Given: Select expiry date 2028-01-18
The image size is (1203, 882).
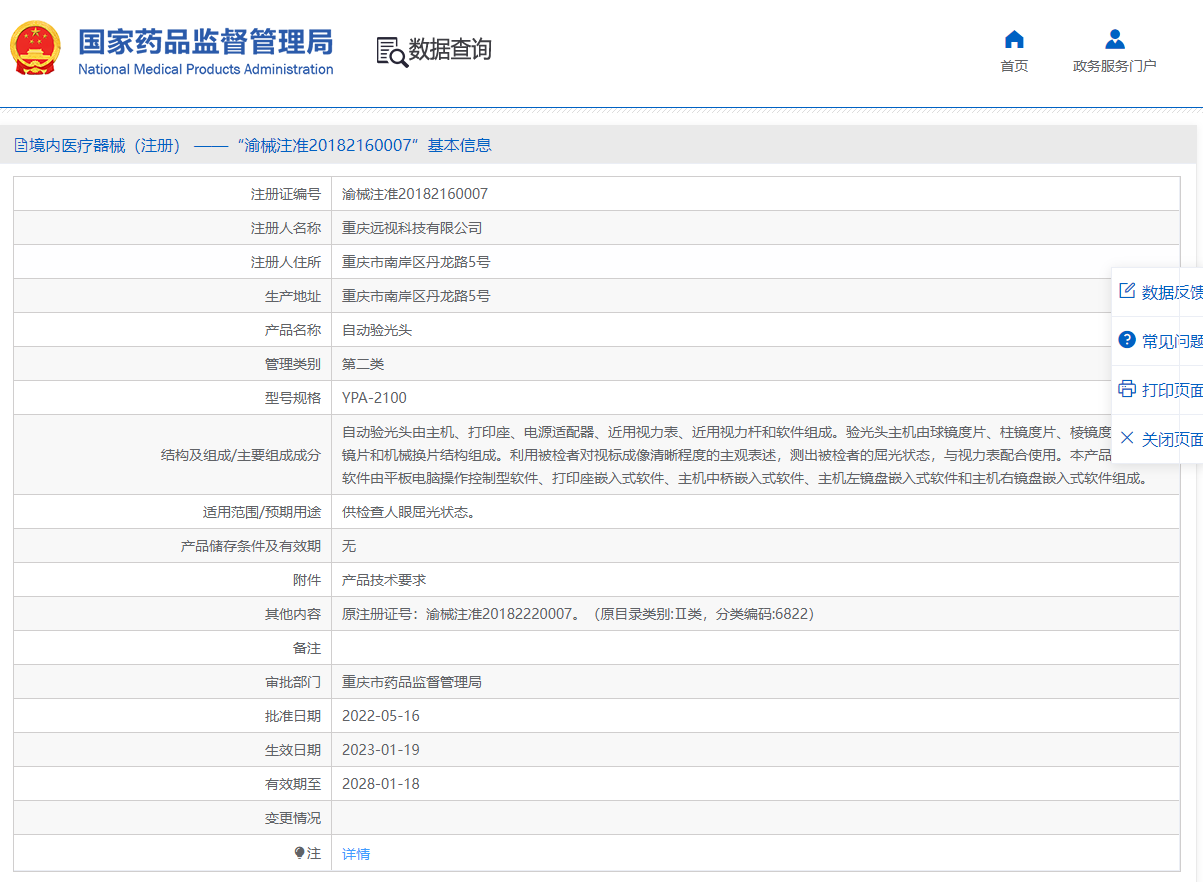Looking at the screenshot, I should [x=381, y=784].
